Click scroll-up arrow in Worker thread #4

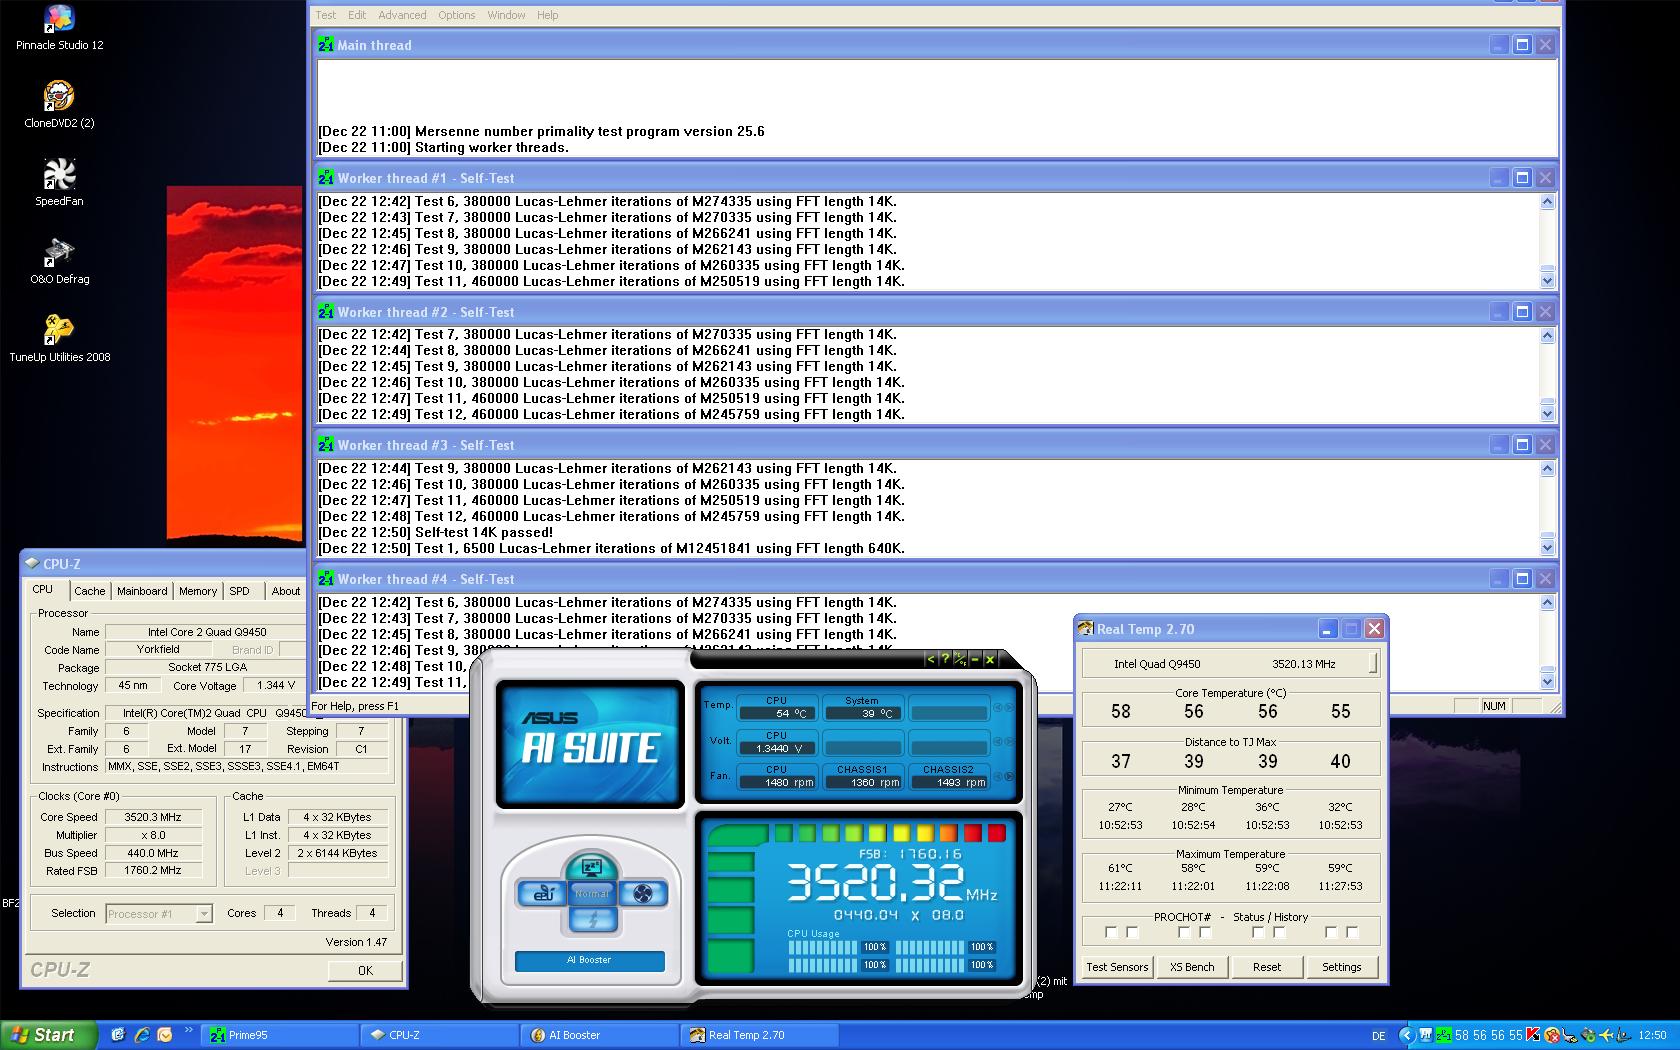click(1548, 602)
